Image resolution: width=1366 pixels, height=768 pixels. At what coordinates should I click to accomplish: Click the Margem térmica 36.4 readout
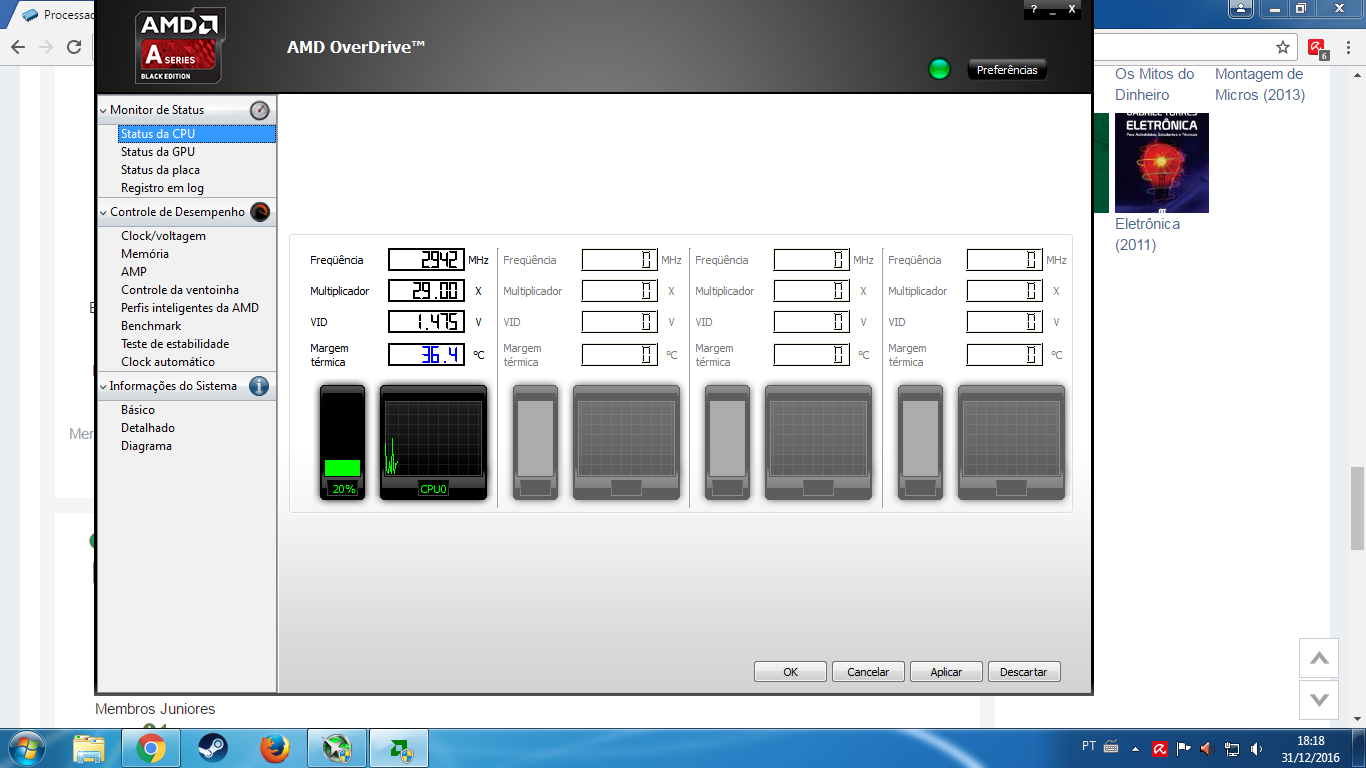click(426, 354)
